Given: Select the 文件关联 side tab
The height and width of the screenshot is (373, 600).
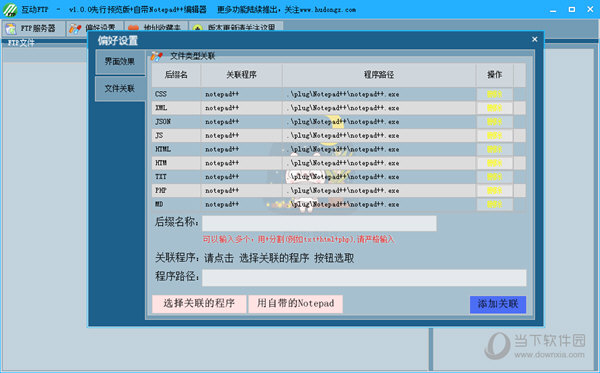Looking at the screenshot, I should [120, 88].
